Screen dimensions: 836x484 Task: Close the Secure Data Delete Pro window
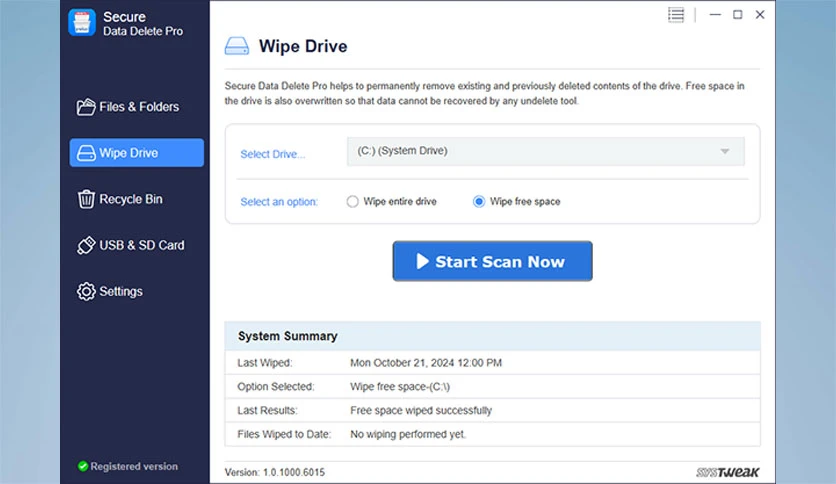click(x=760, y=15)
